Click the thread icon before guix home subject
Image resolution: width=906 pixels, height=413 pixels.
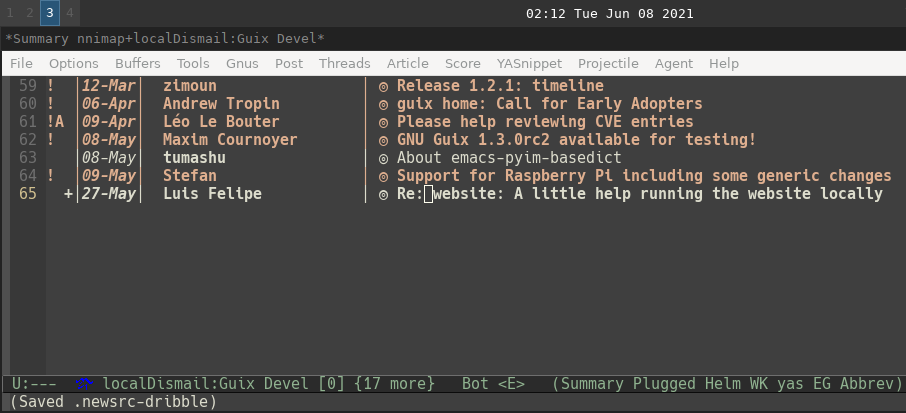(383, 105)
